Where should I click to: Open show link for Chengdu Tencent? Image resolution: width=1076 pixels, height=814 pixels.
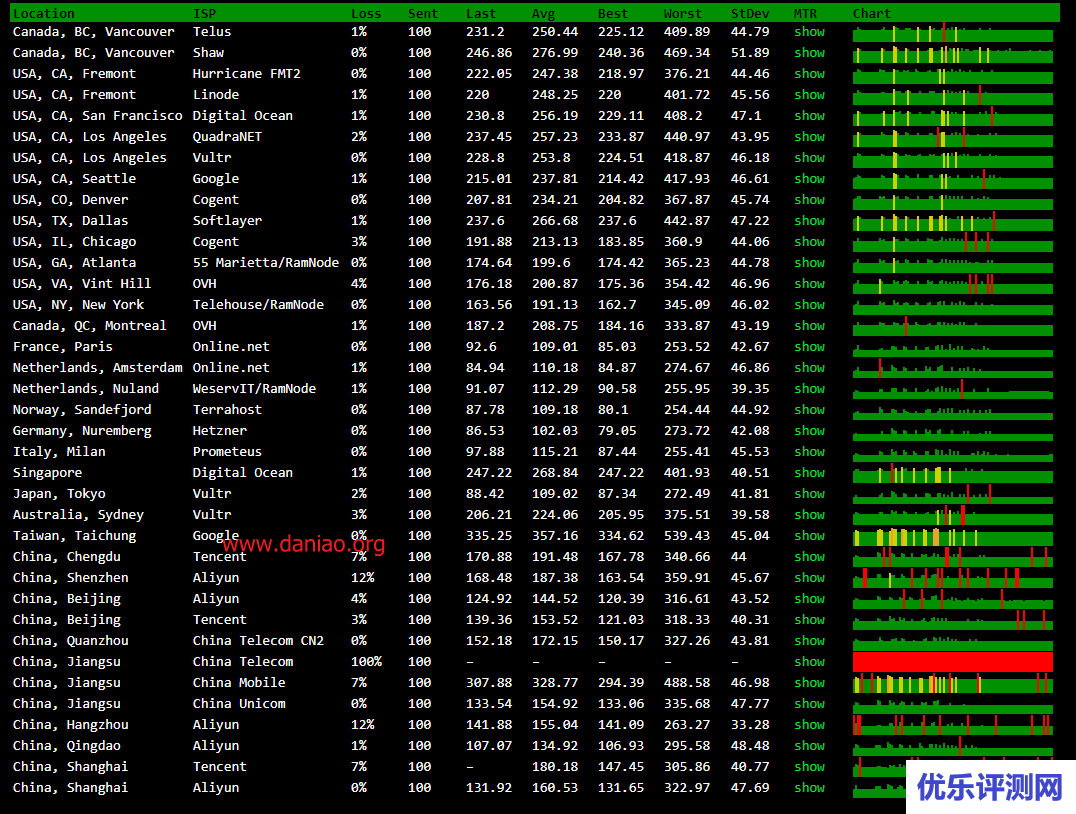(x=809, y=557)
